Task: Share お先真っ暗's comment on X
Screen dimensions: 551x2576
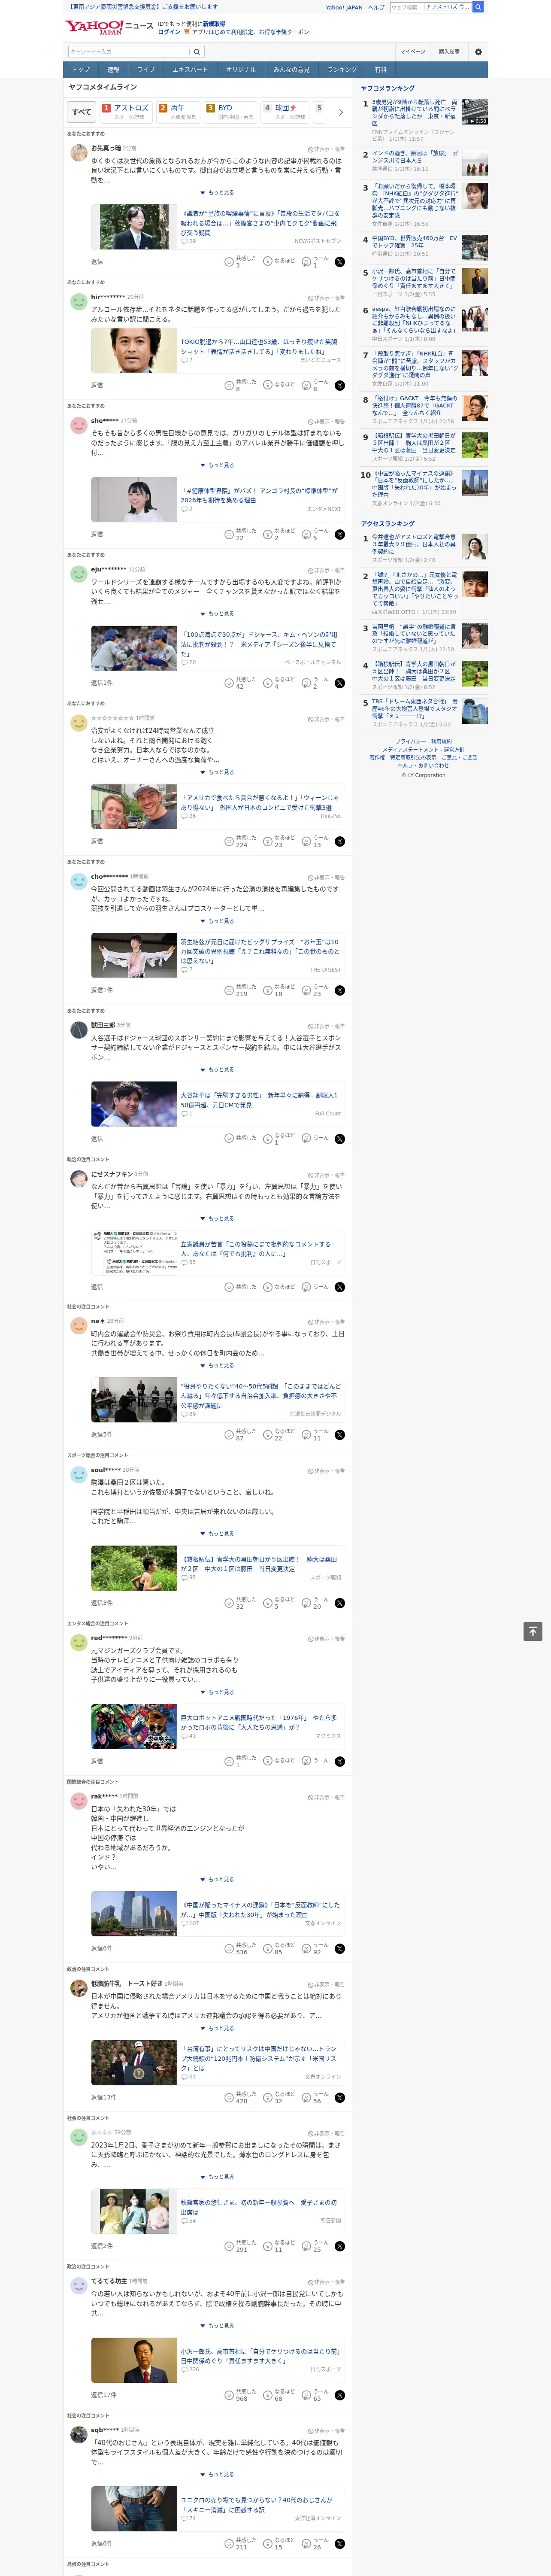Action: (339, 261)
